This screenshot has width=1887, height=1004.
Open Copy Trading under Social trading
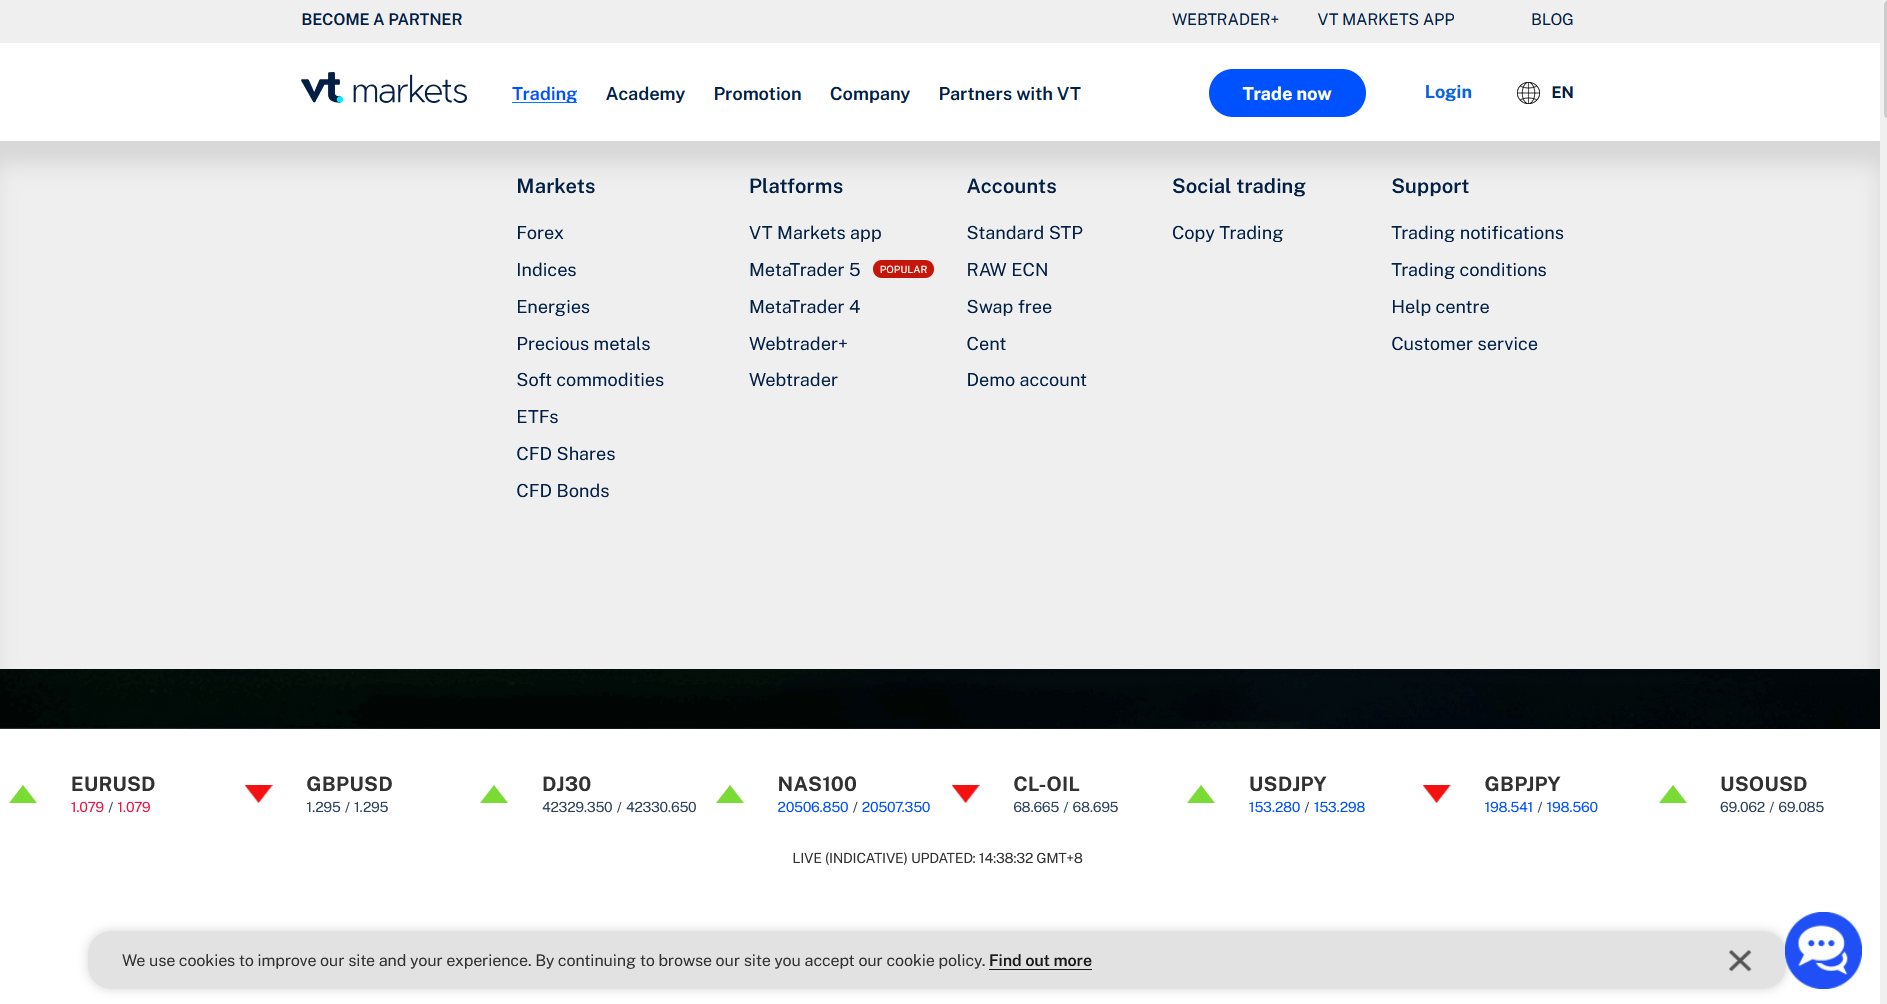click(x=1227, y=233)
